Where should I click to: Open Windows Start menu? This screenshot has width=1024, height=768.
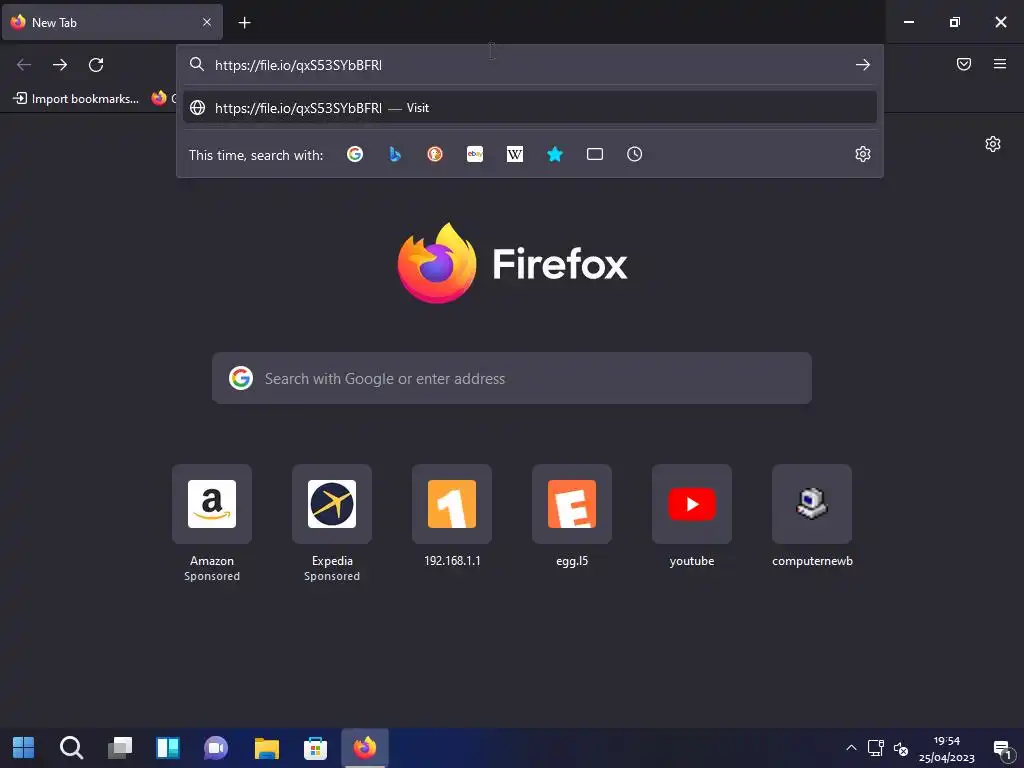[24, 748]
